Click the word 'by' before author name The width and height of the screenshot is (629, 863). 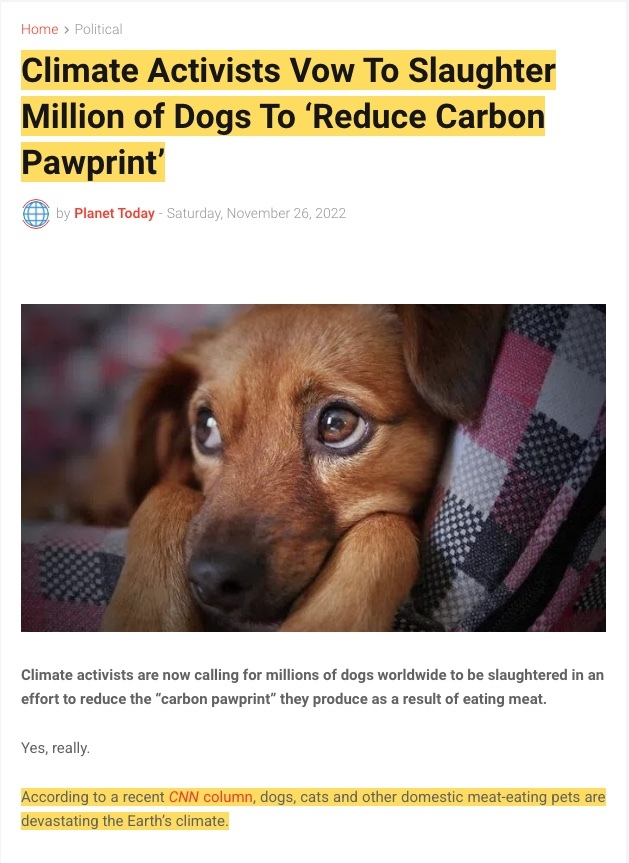(63, 214)
